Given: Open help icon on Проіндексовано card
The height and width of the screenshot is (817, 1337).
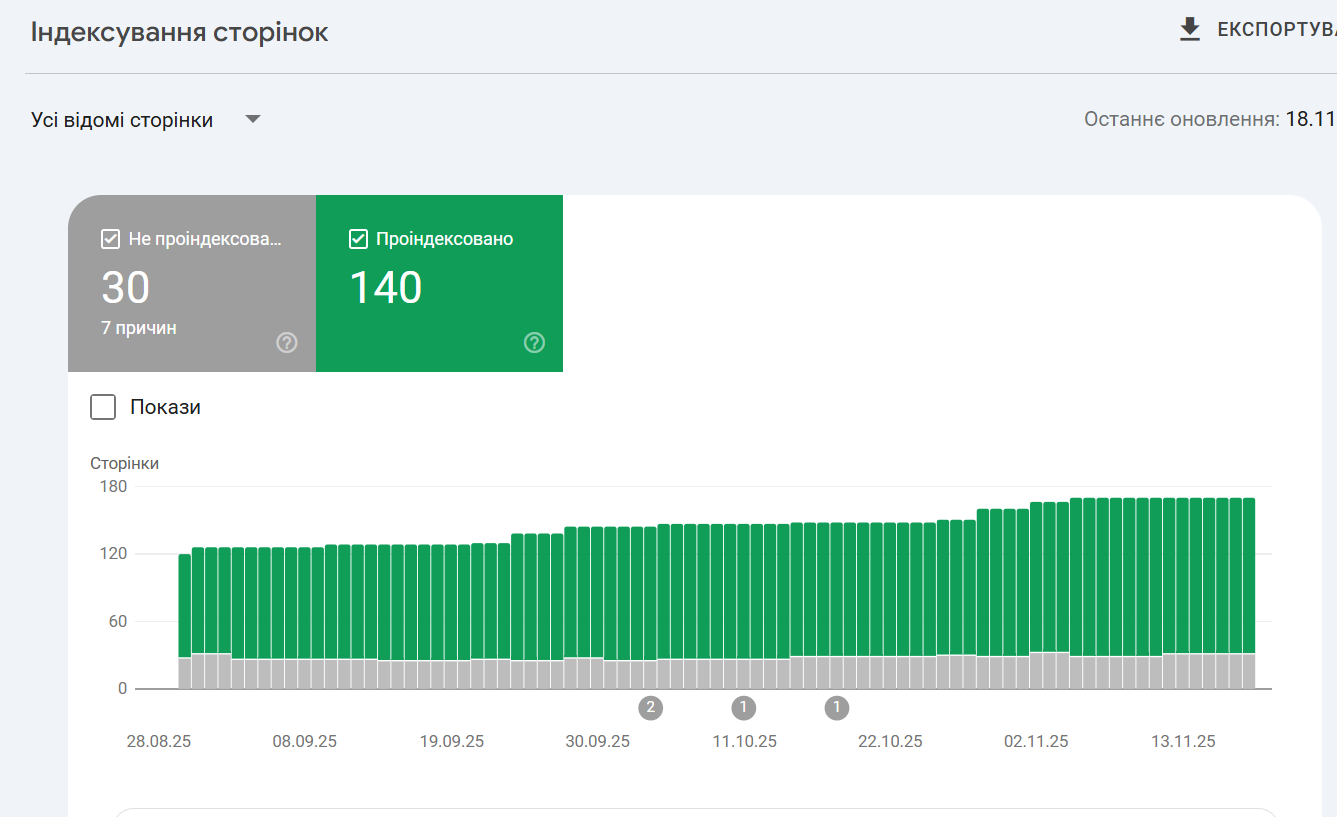Looking at the screenshot, I should click(535, 343).
